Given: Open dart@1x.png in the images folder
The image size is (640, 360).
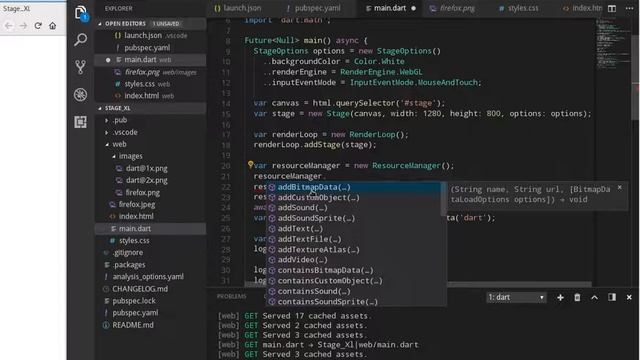Looking at the screenshot, I should click(x=146, y=168).
